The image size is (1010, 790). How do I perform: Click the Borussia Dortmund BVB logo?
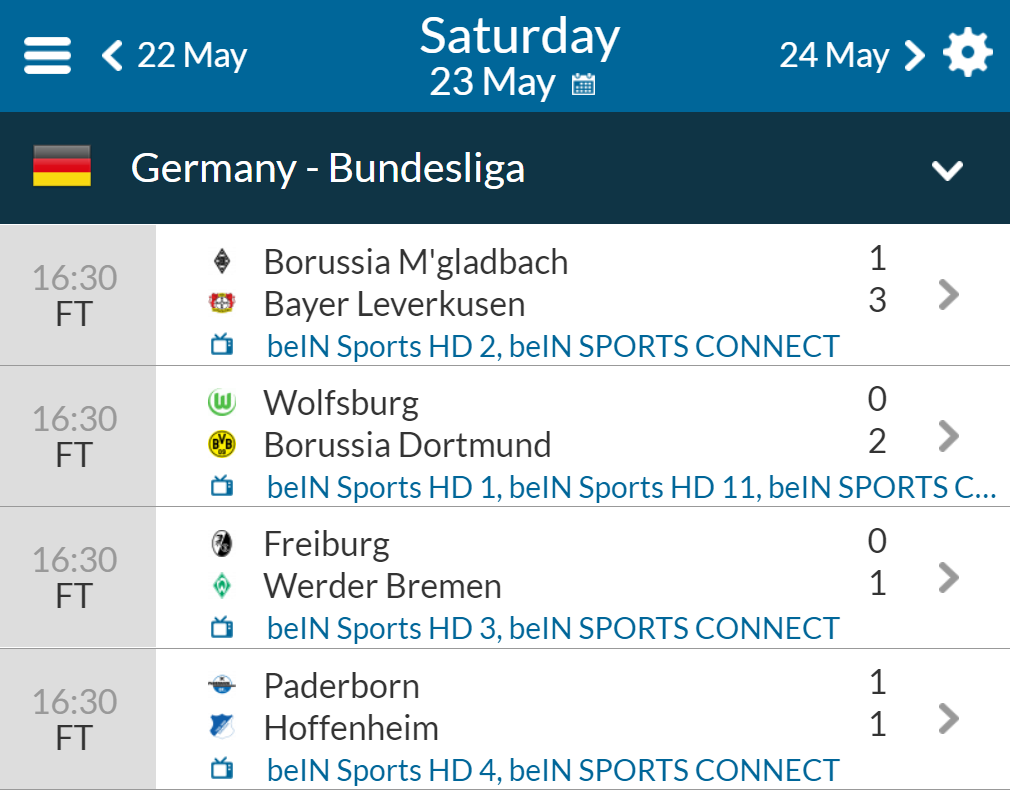pos(222,445)
